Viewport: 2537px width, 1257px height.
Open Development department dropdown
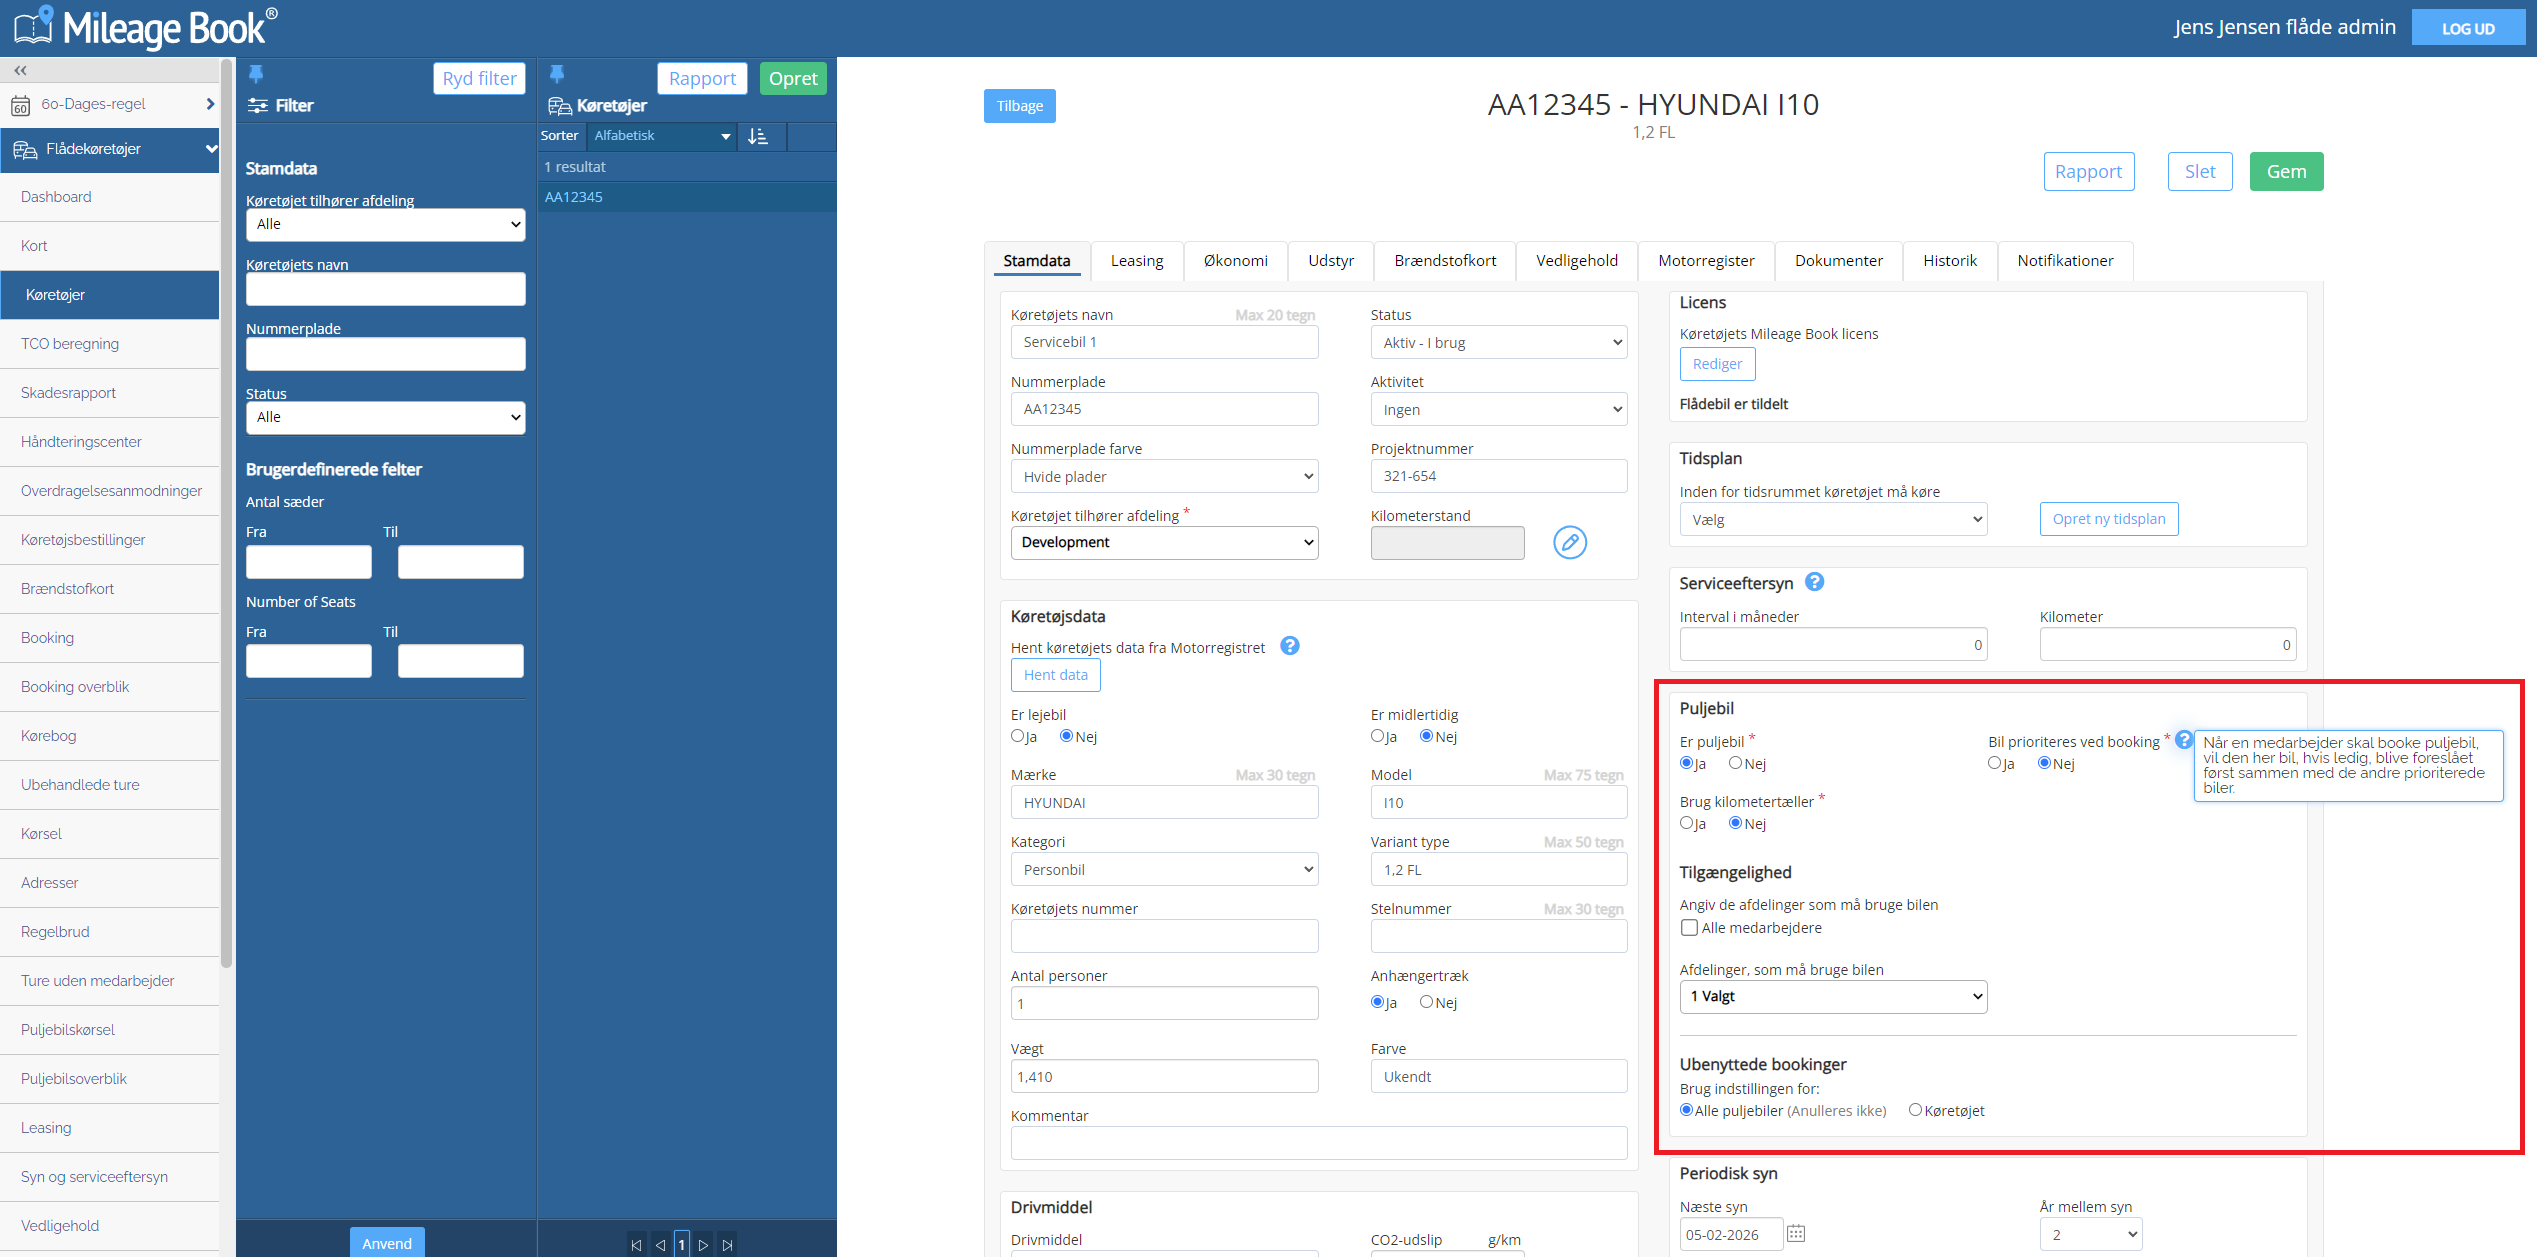pyautogui.click(x=1165, y=542)
